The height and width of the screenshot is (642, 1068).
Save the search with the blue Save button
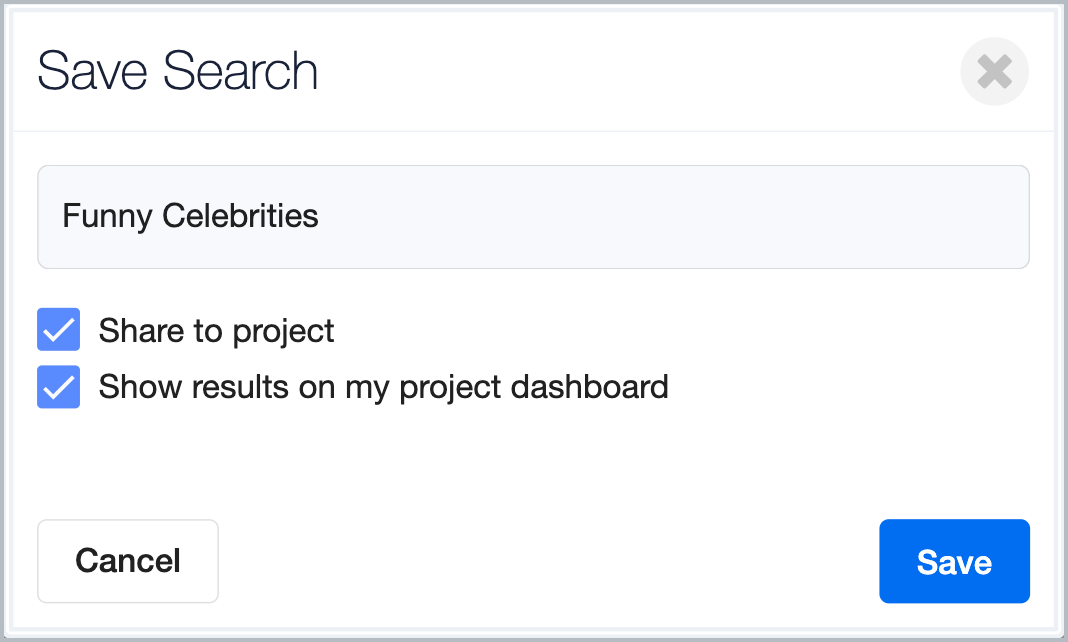coord(954,561)
